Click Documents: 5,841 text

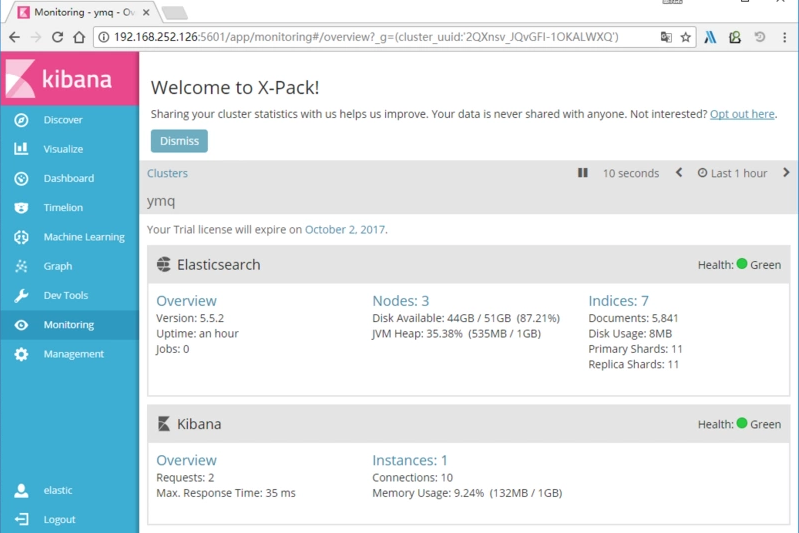[x=633, y=318]
